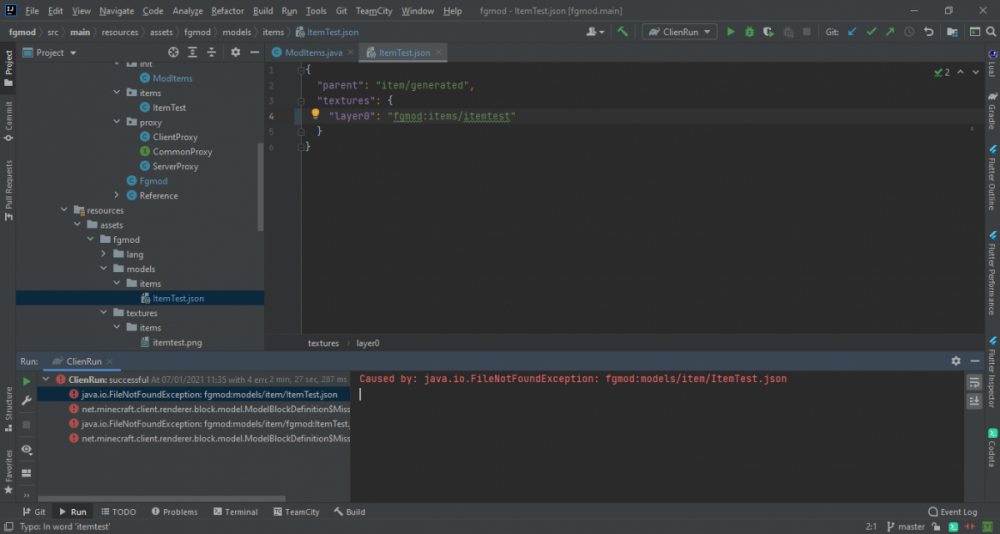The width and height of the screenshot is (1000, 534).
Task: Open Pull Requests tool window
Action: (8, 191)
